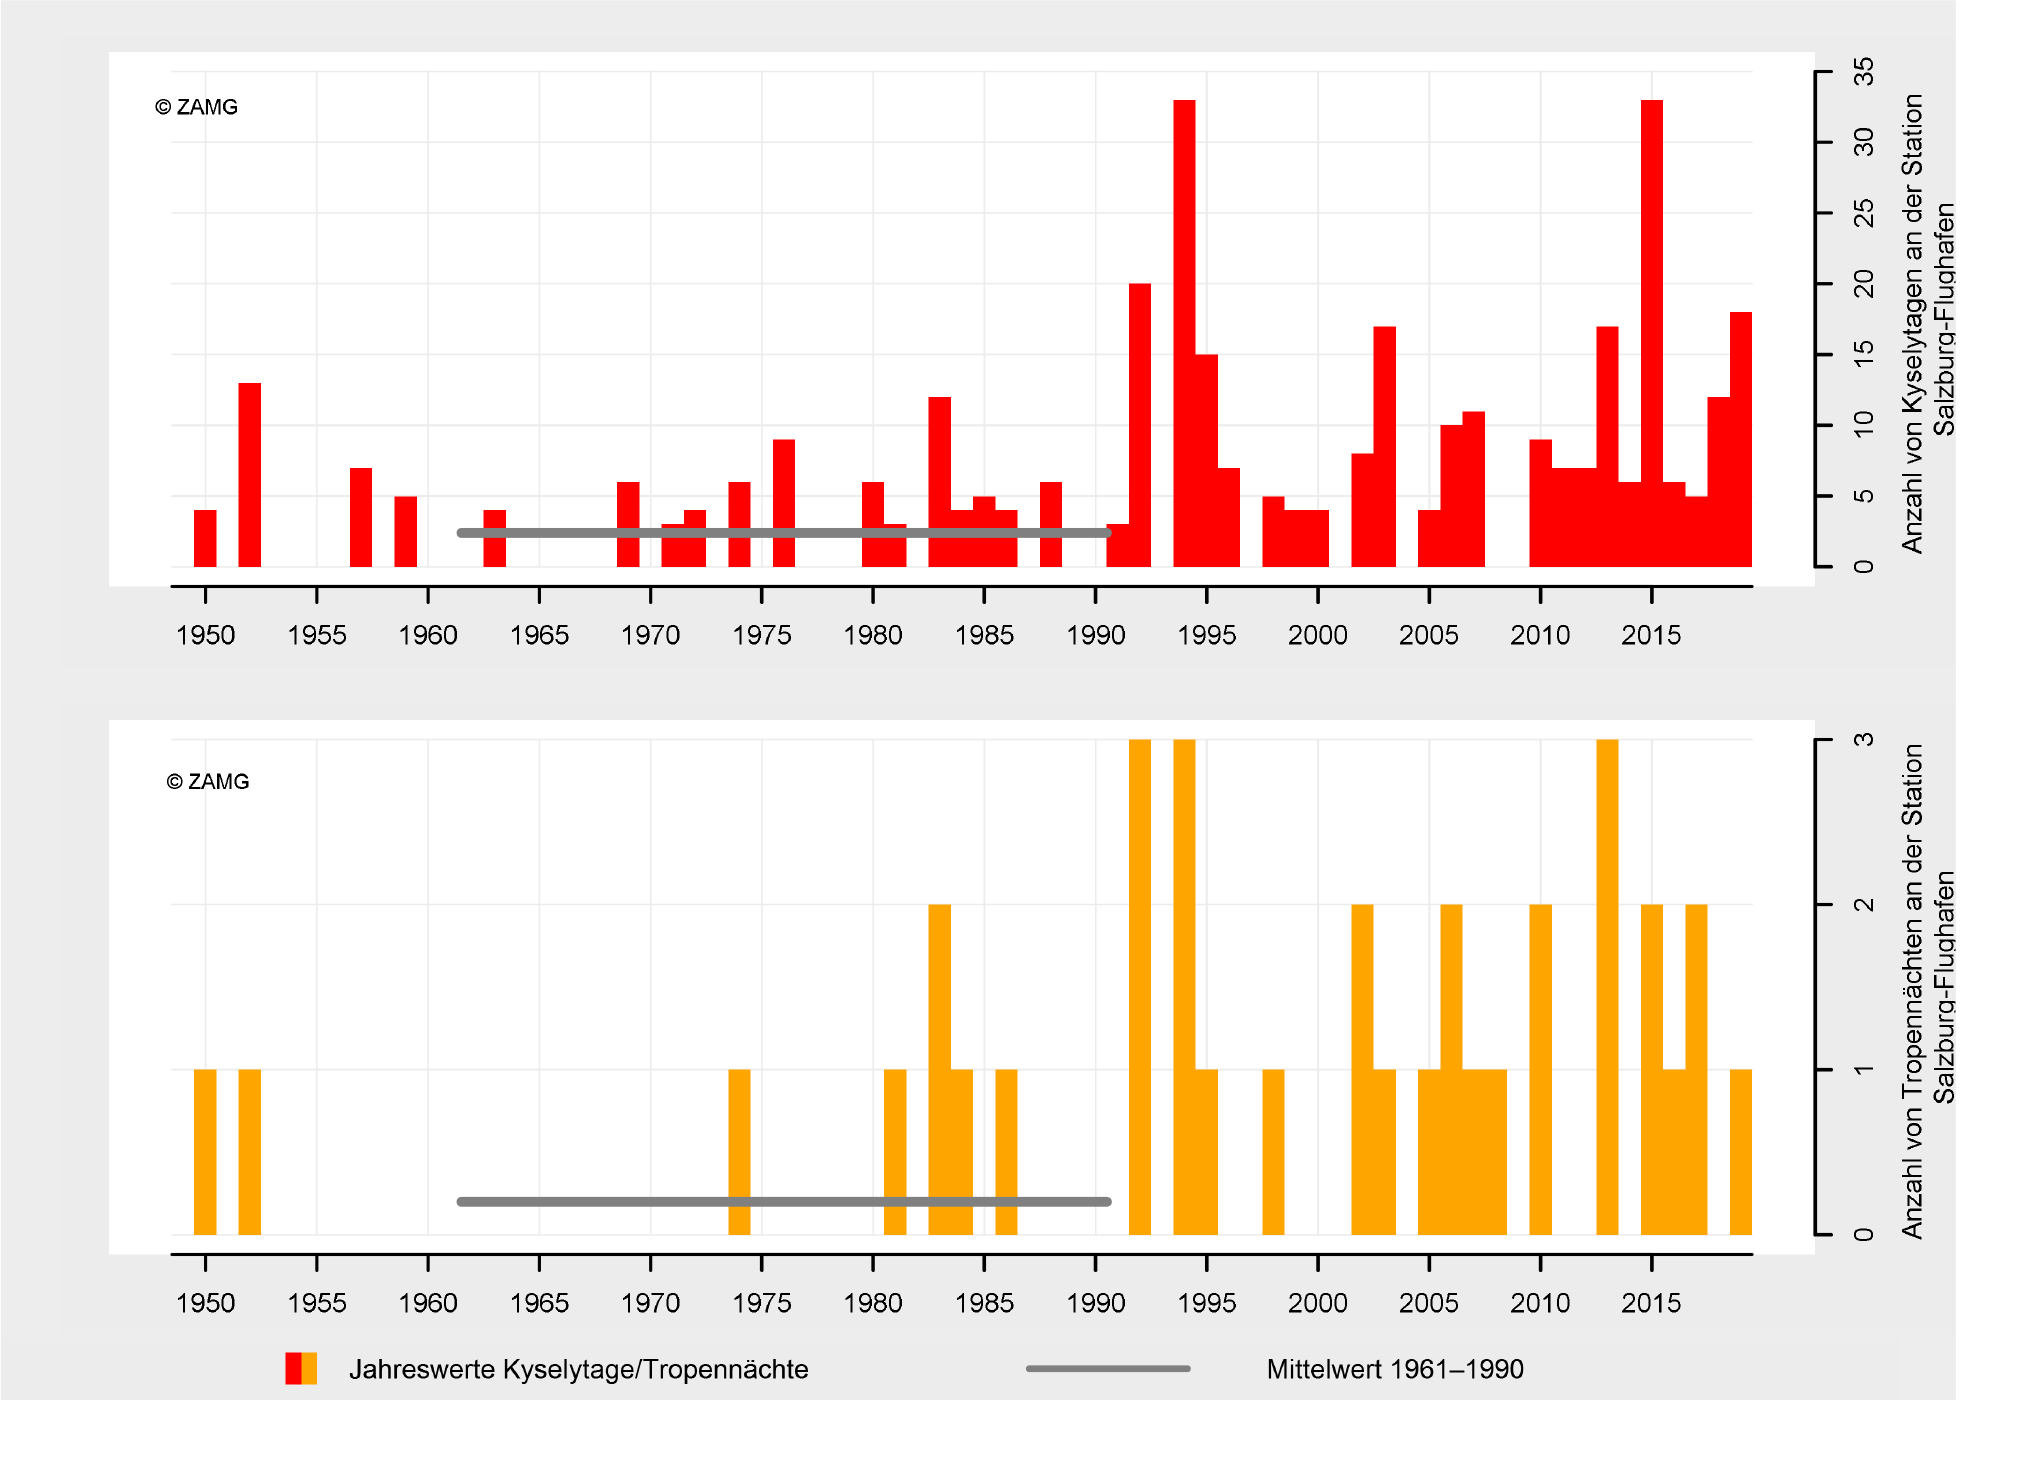Click the red/orange legend swatch
The width and height of the screenshot is (2019, 1459).
coord(301,1368)
